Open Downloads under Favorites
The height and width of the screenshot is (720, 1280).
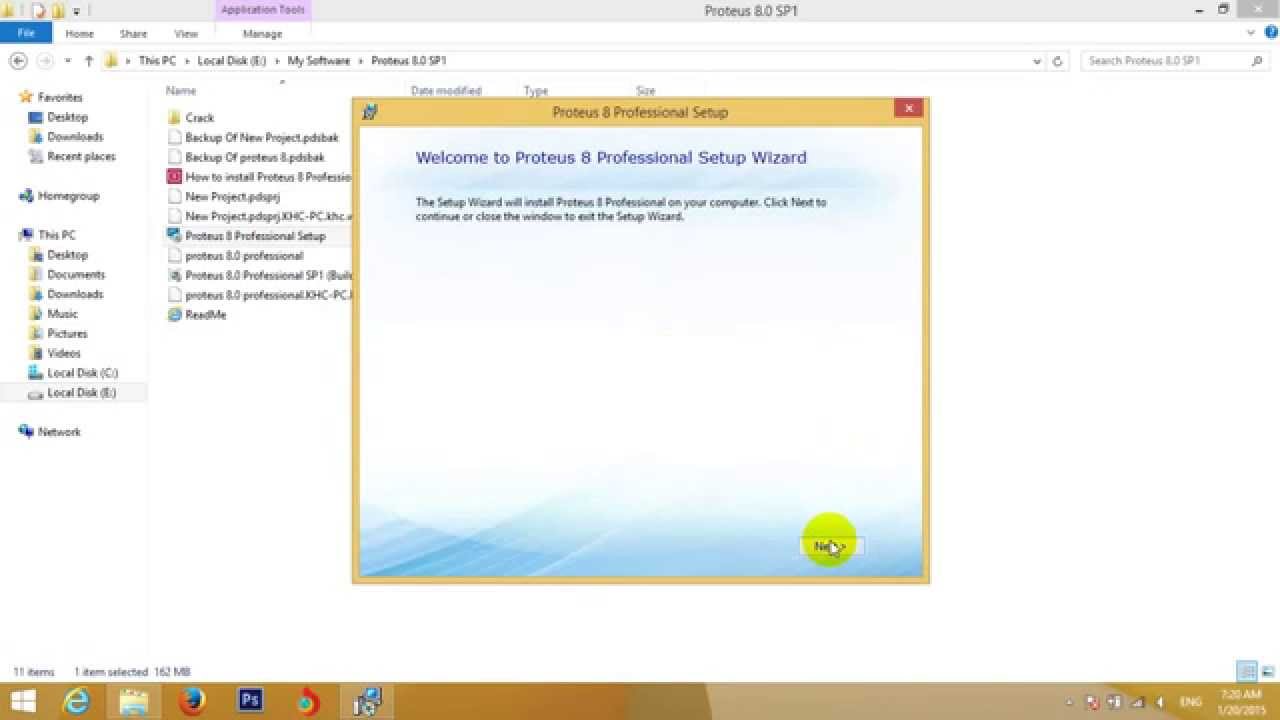pyautogui.click(x=75, y=137)
